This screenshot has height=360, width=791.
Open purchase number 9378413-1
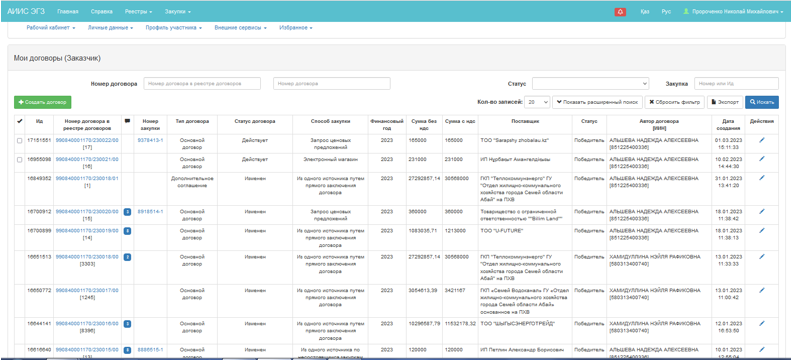click(x=150, y=140)
